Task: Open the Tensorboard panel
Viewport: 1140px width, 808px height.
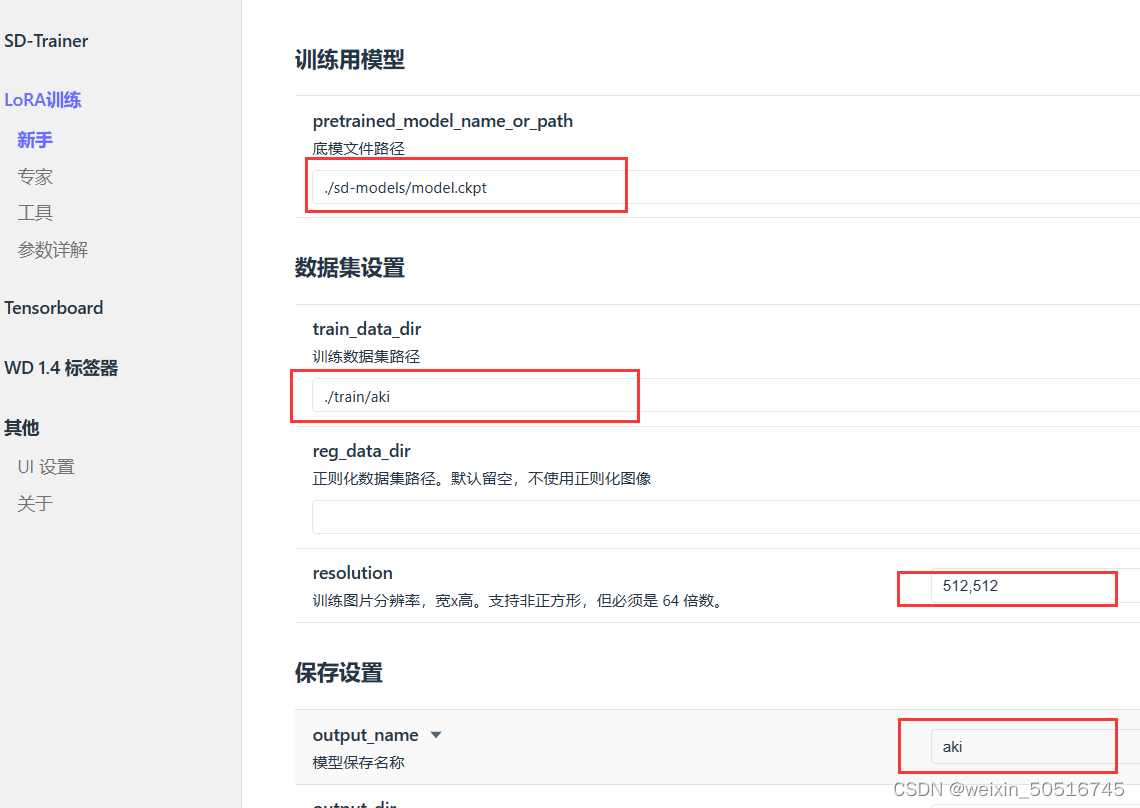Action: coord(54,307)
